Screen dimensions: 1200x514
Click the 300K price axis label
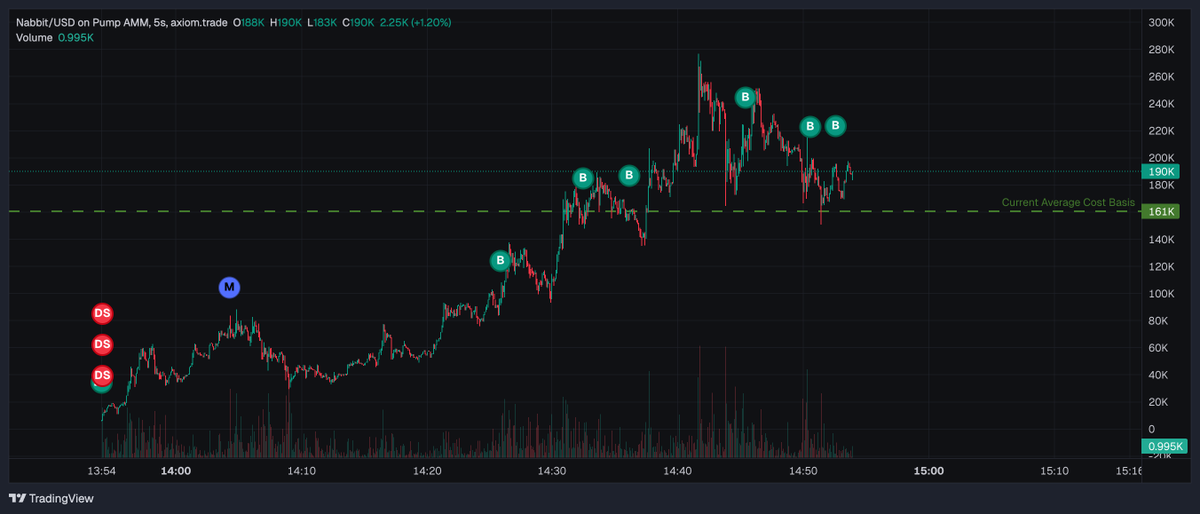[1163, 22]
